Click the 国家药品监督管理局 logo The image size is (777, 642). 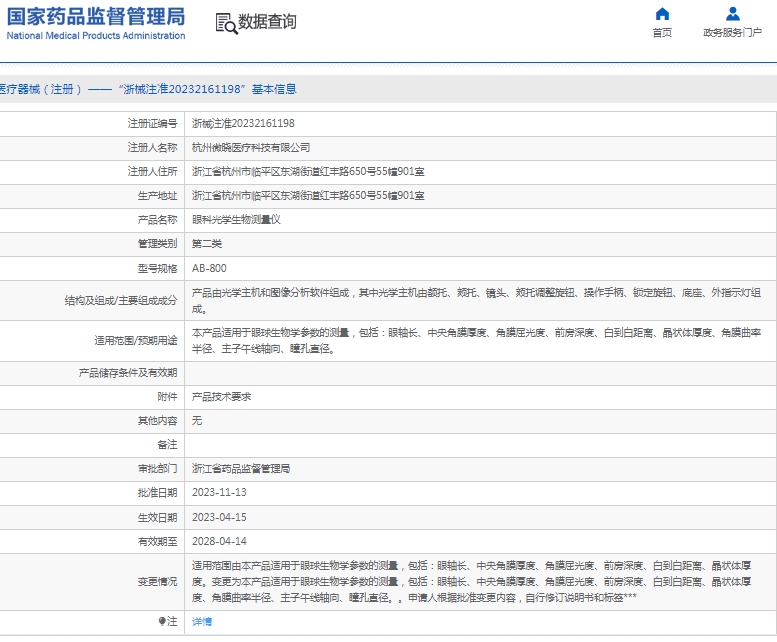[x=96, y=23]
